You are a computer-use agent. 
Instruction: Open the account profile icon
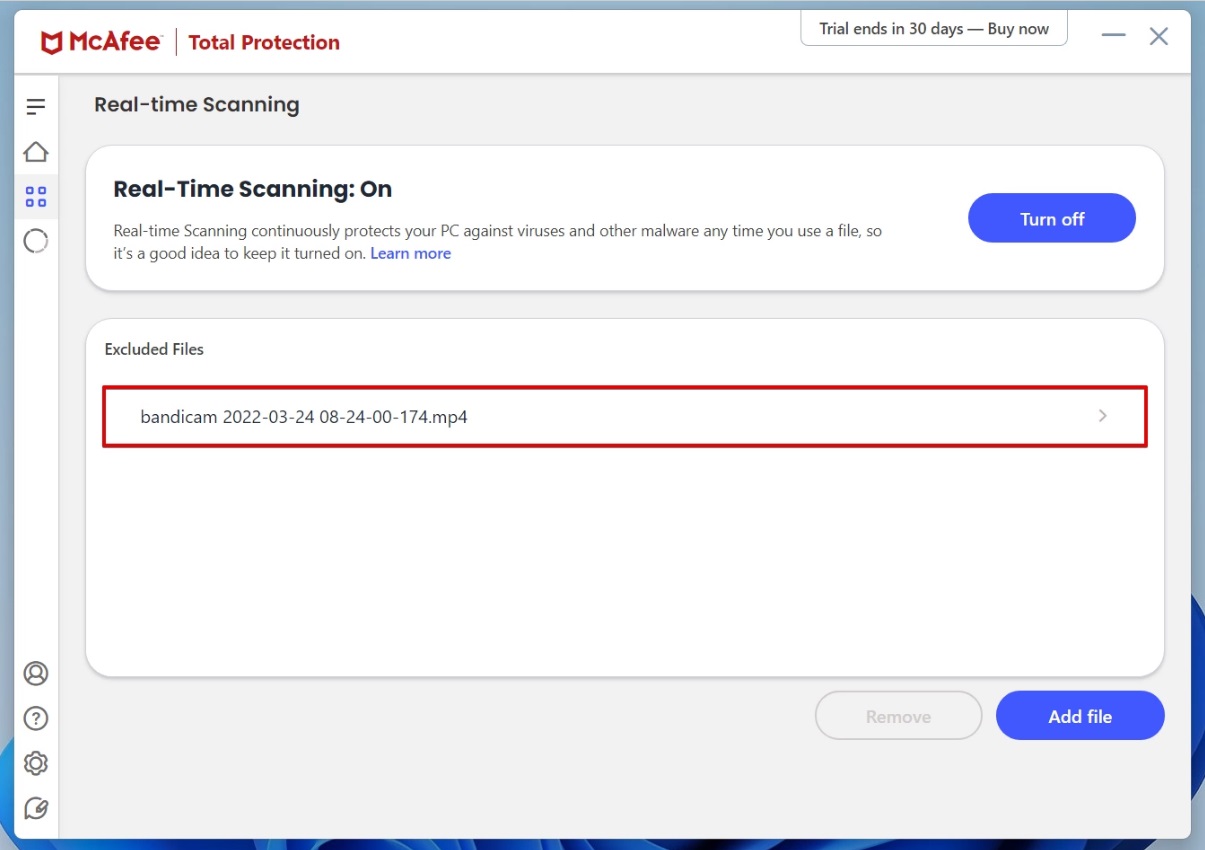[36, 673]
